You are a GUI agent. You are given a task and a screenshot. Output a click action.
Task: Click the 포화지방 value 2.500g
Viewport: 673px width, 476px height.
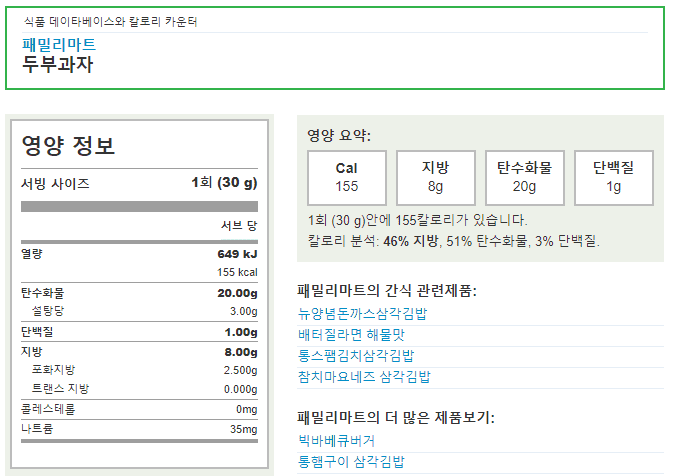(240, 370)
